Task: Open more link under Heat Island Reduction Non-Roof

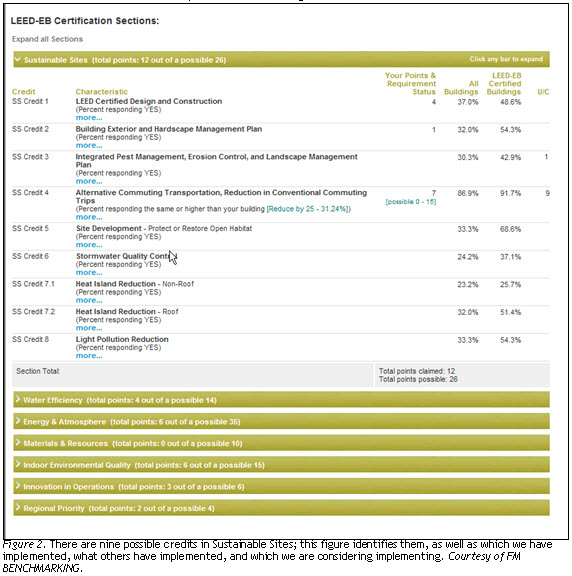Action: coord(89,300)
